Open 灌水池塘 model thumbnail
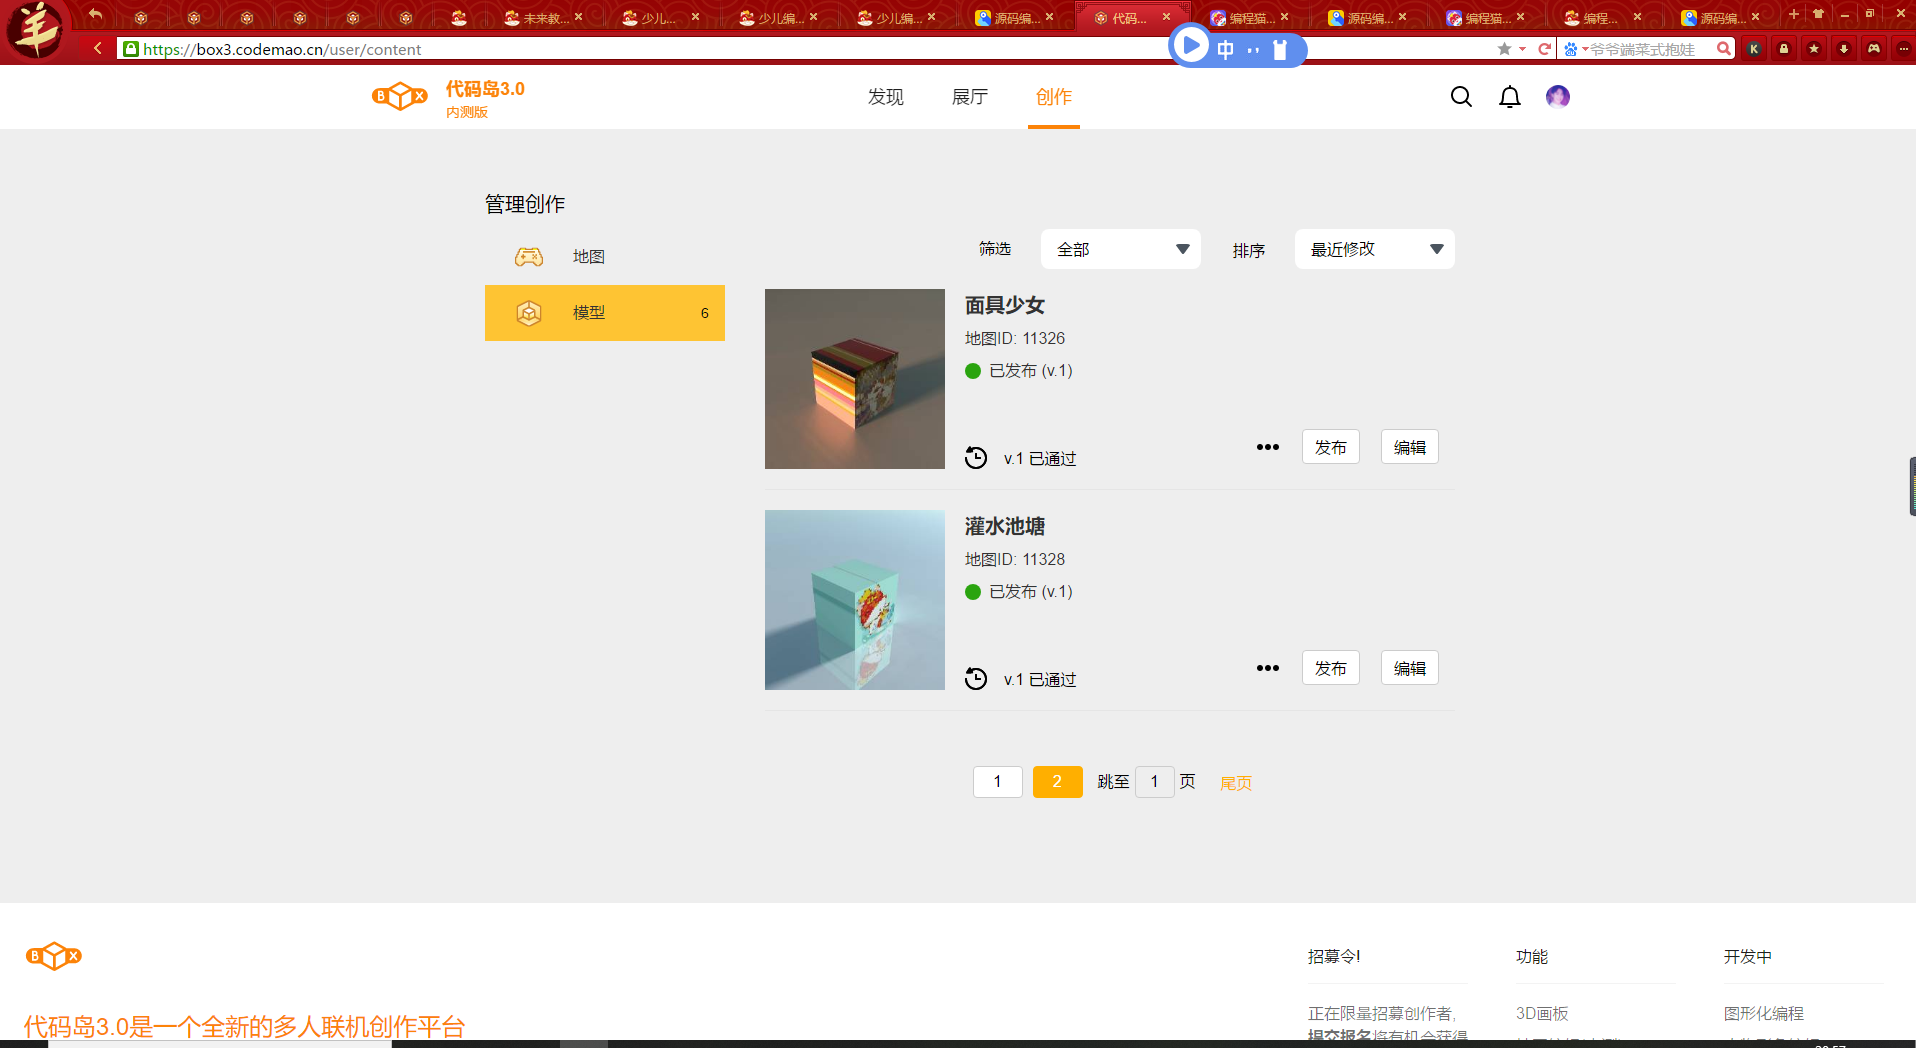This screenshot has width=1916, height=1048. (855, 600)
